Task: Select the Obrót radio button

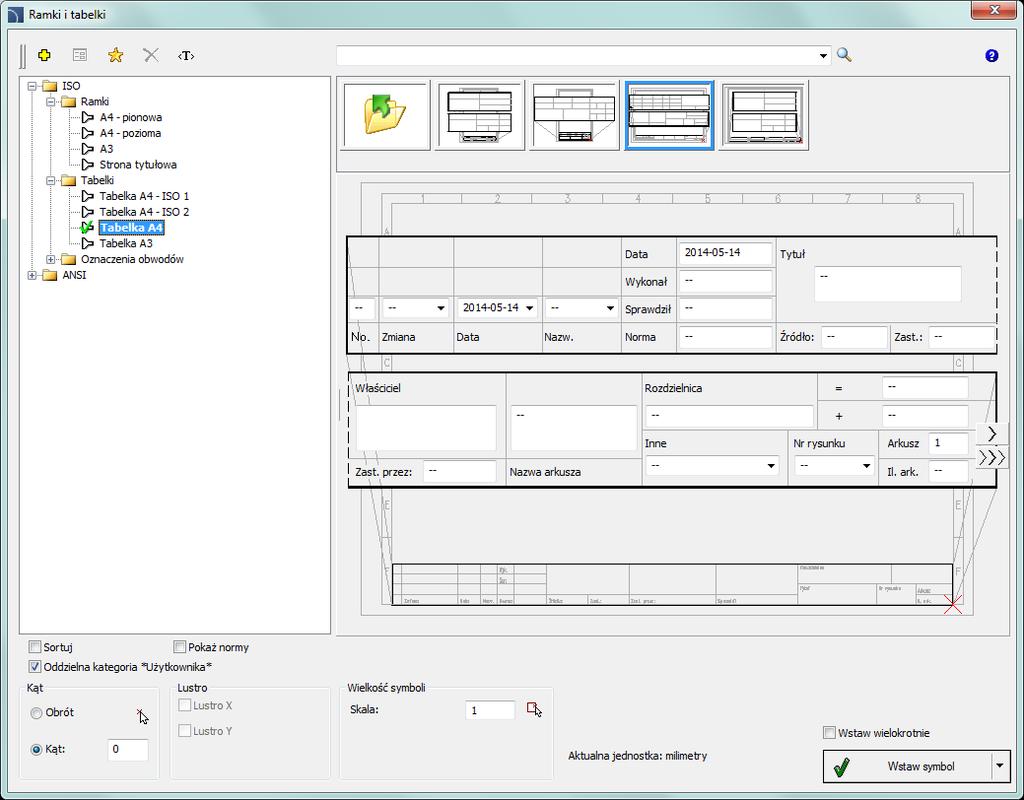Action: pos(37,713)
